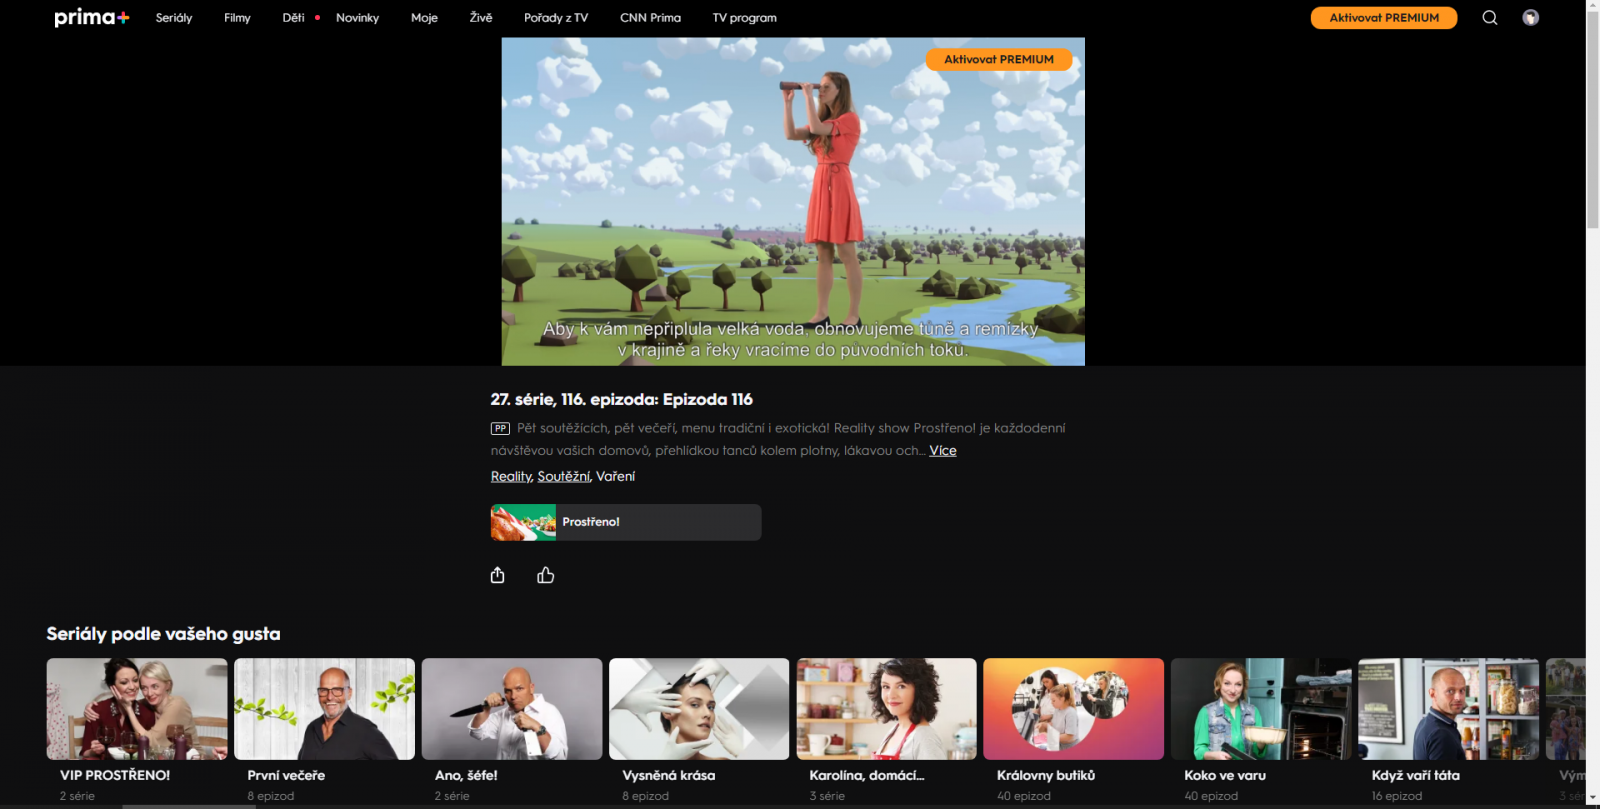This screenshot has height=809, width=1600.
Task: Click the prima+ logo
Action: coord(92,18)
